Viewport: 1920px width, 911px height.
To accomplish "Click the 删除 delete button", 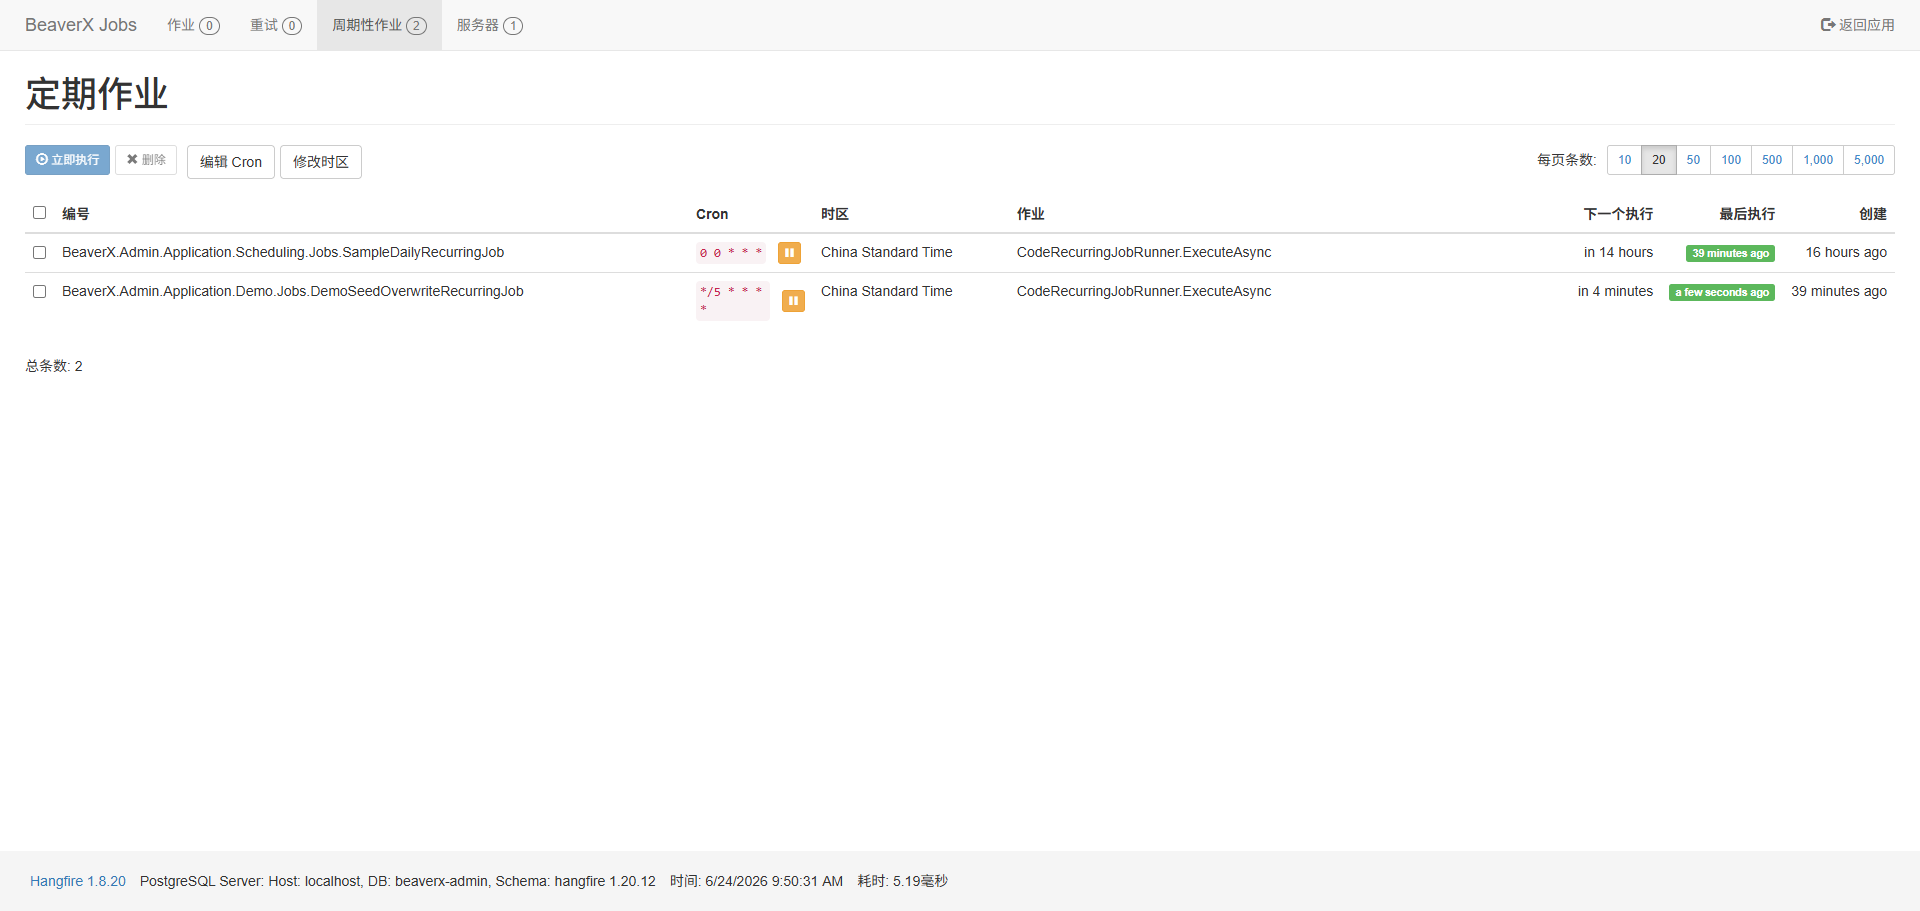I will [146, 160].
